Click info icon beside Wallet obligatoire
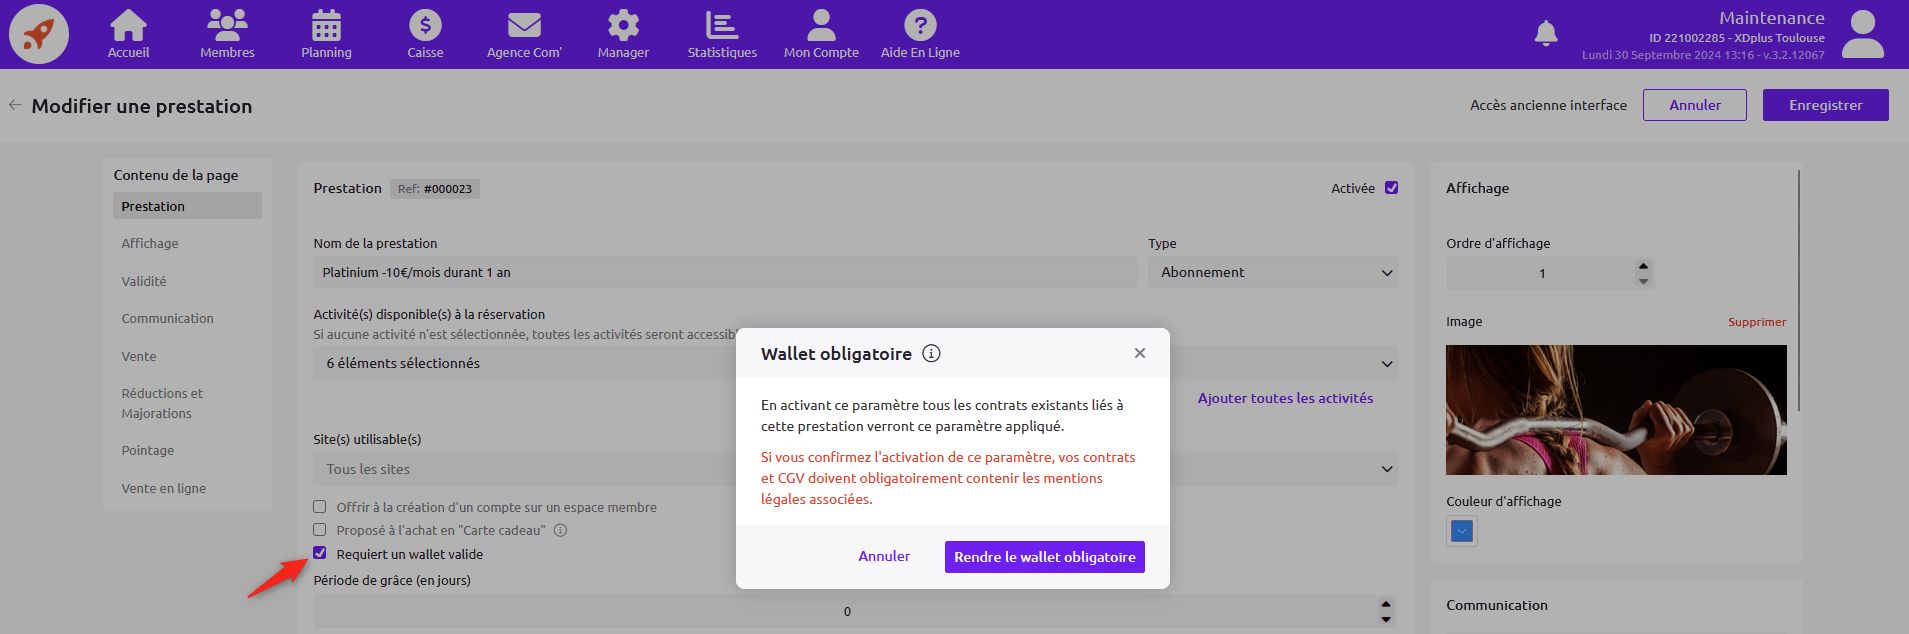 coord(931,353)
